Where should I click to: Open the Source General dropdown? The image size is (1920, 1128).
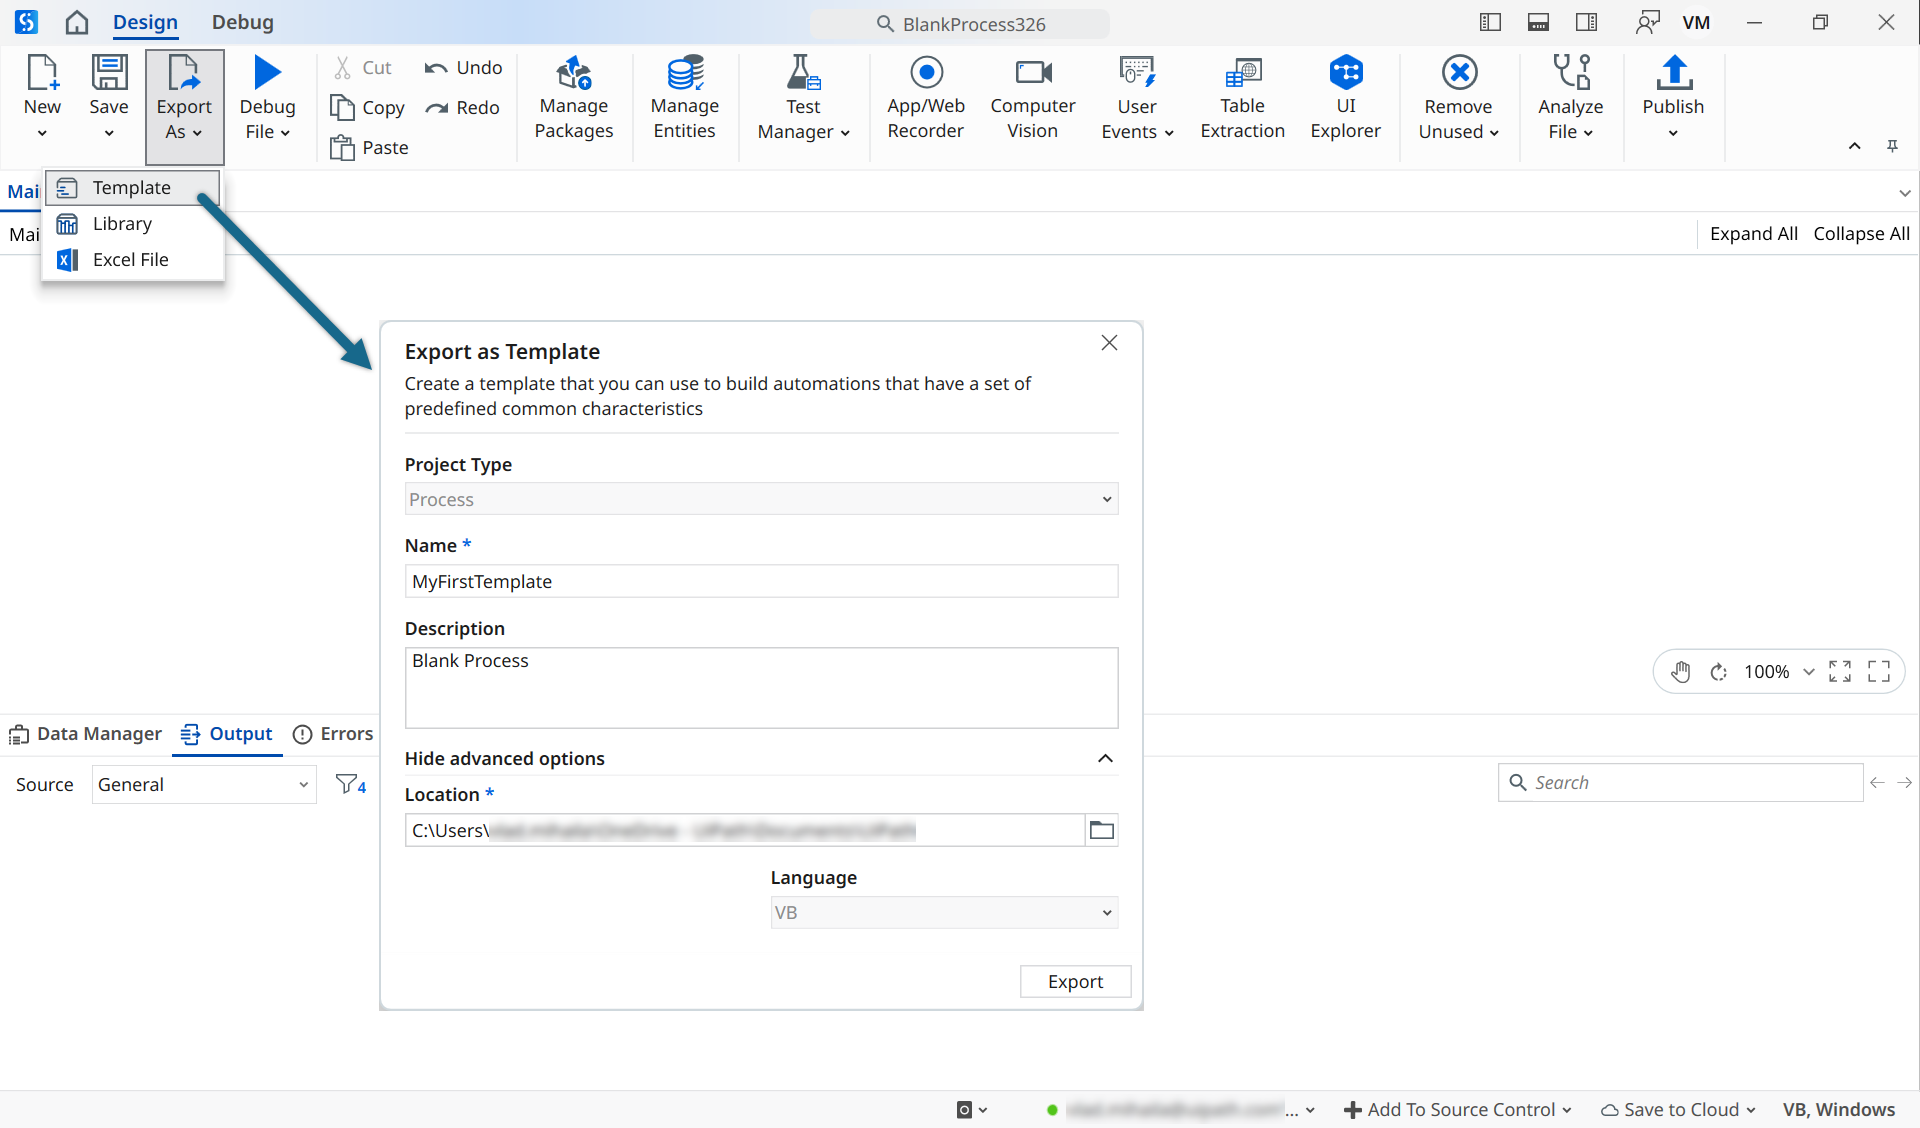(x=204, y=785)
